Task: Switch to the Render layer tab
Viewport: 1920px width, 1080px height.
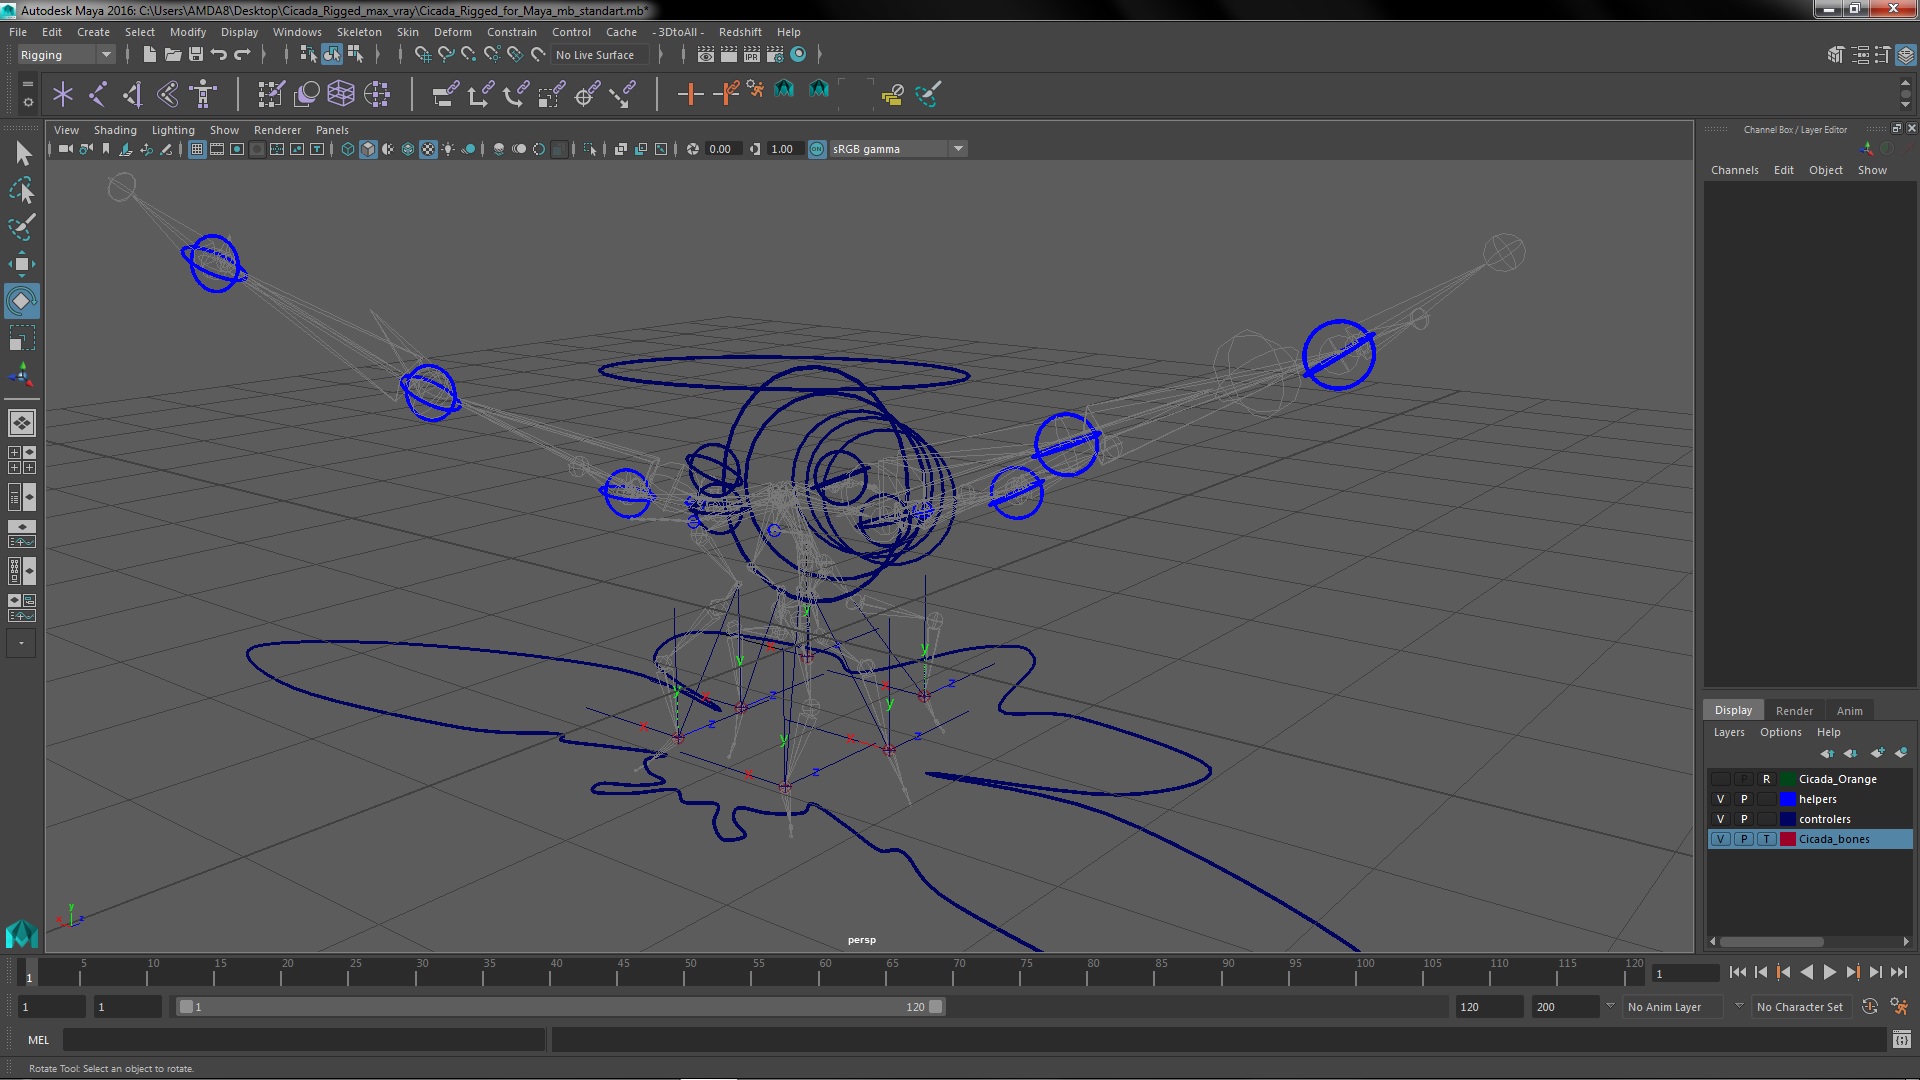Action: click(x=1794, y=711)
